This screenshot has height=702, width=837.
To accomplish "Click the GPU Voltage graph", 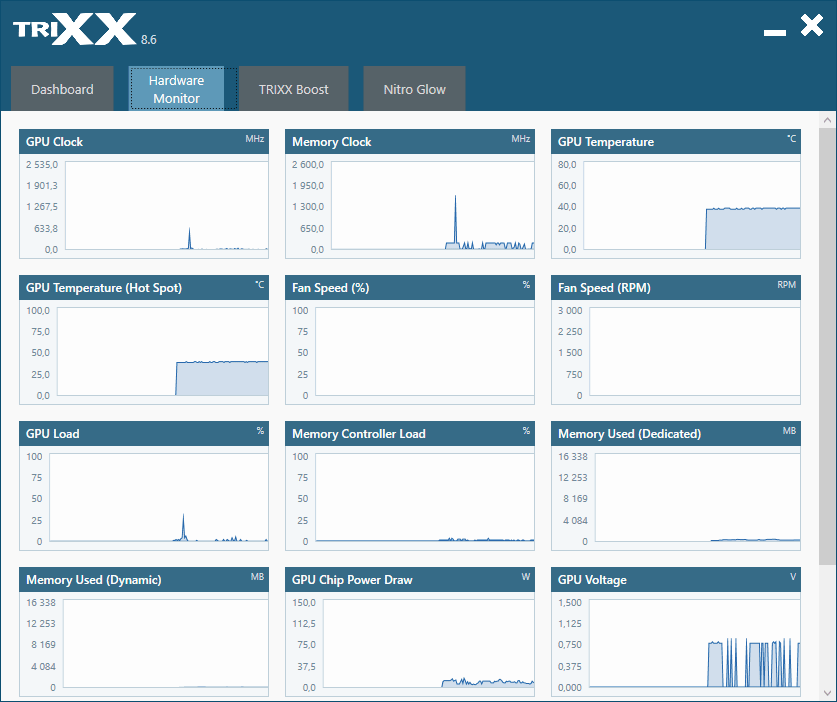I will [x=694, y=643].
